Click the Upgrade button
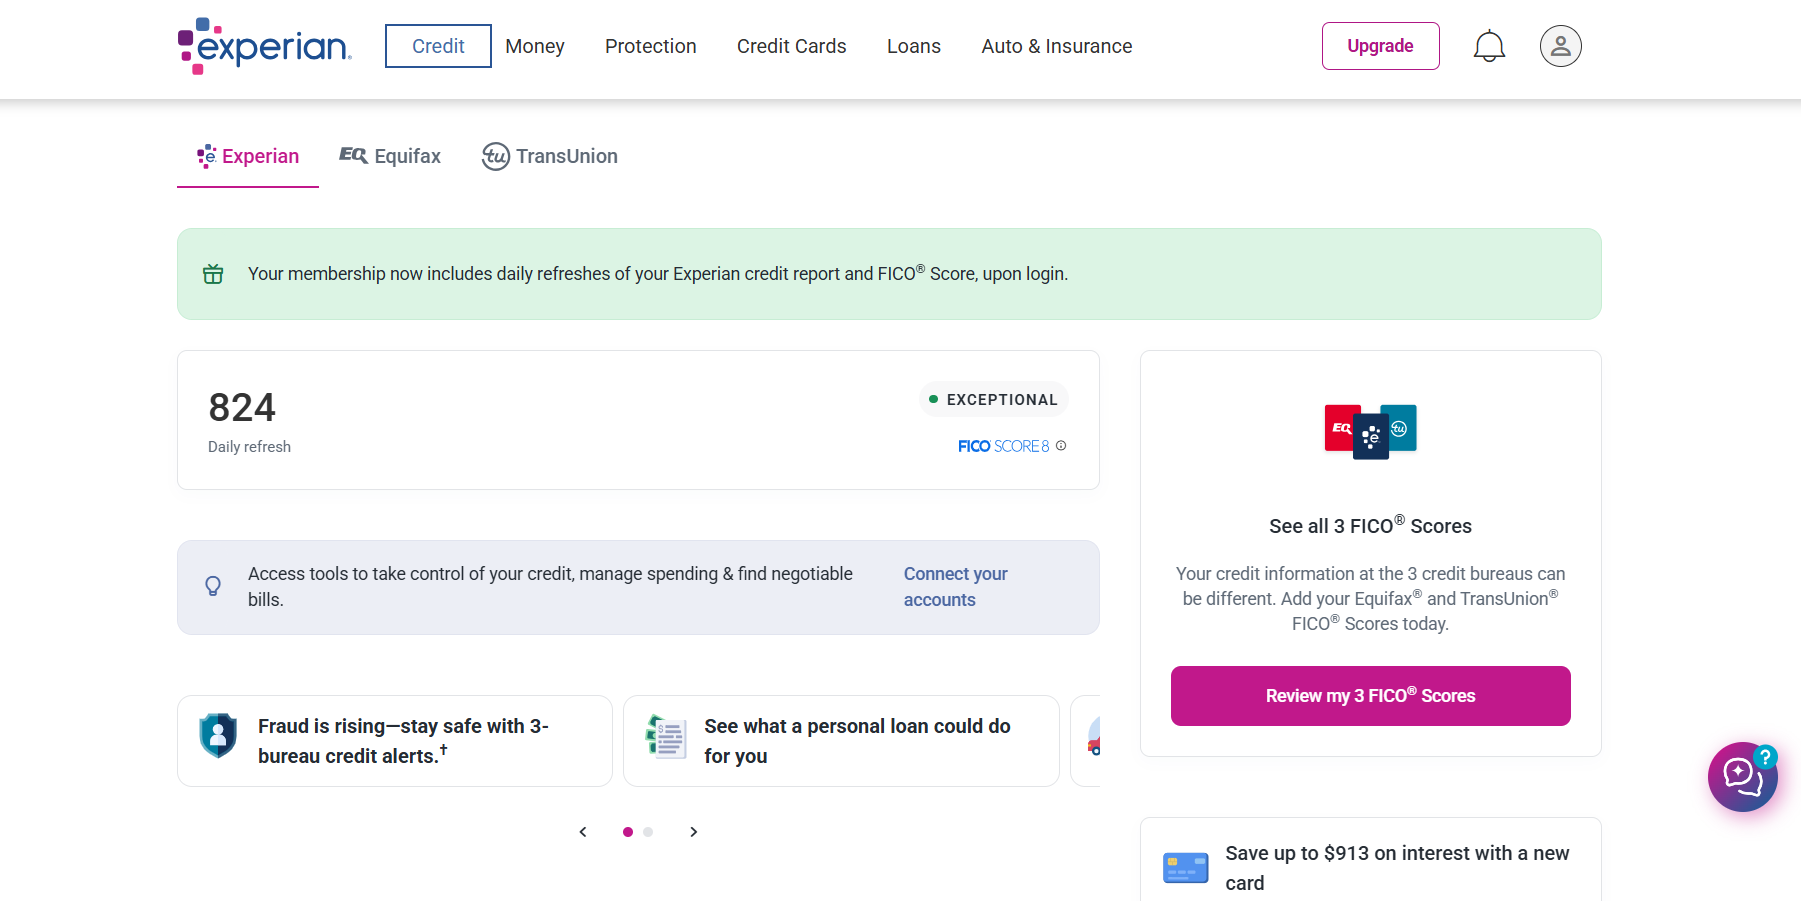The height and width of the screenshot is (901, 1801). click(1380, 46)
